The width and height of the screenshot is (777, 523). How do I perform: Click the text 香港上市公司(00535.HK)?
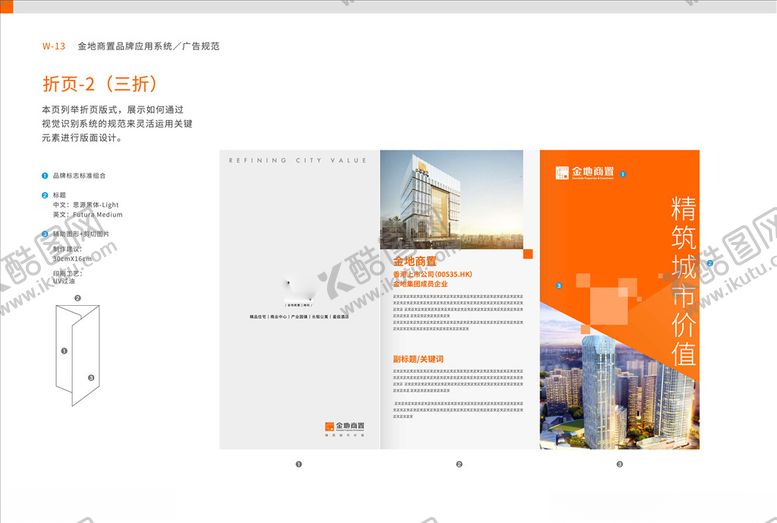click(433, 274)
